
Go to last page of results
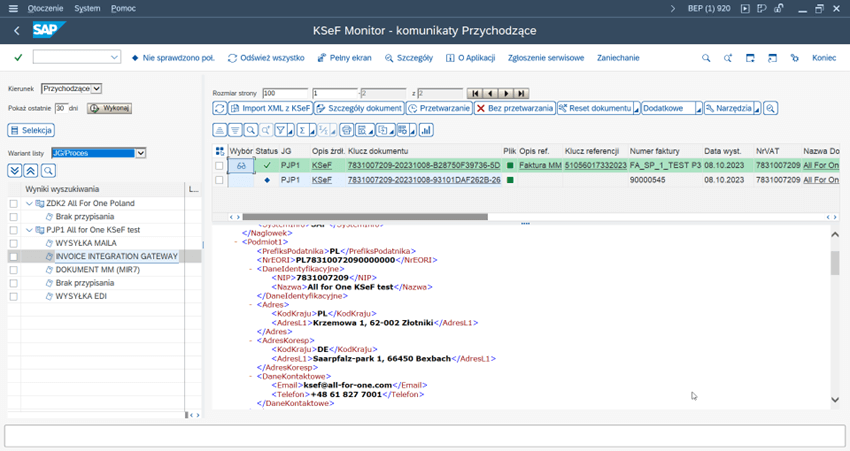click(x=521, y=93)
